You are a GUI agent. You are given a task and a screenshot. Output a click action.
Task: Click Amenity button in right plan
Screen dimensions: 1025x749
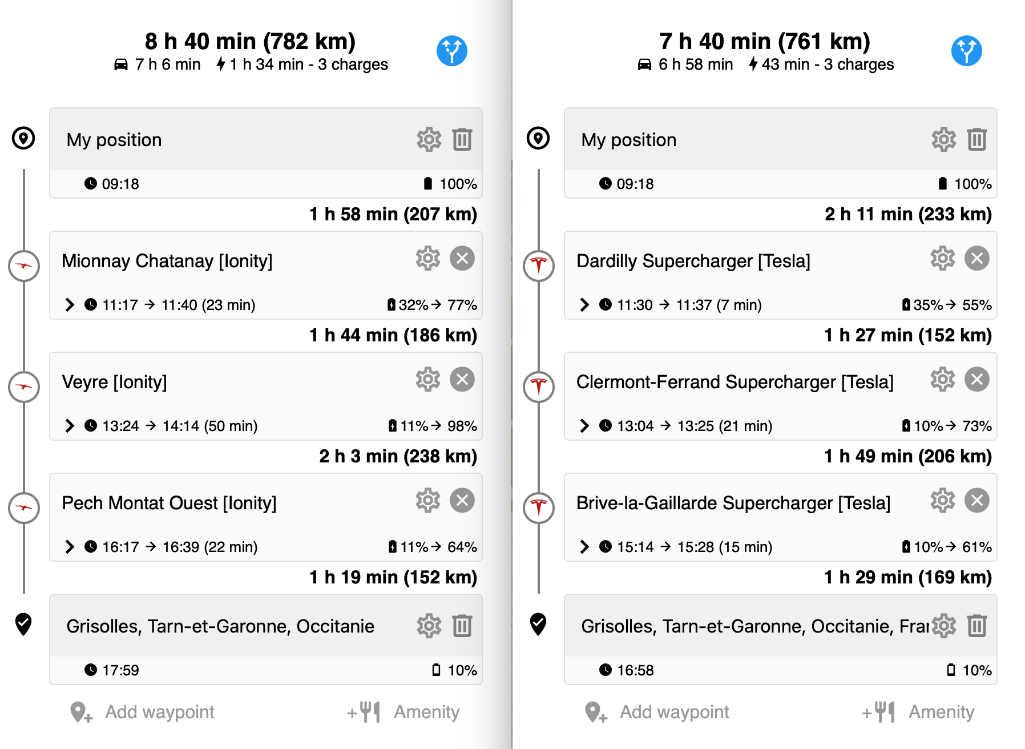coord(917,712)
